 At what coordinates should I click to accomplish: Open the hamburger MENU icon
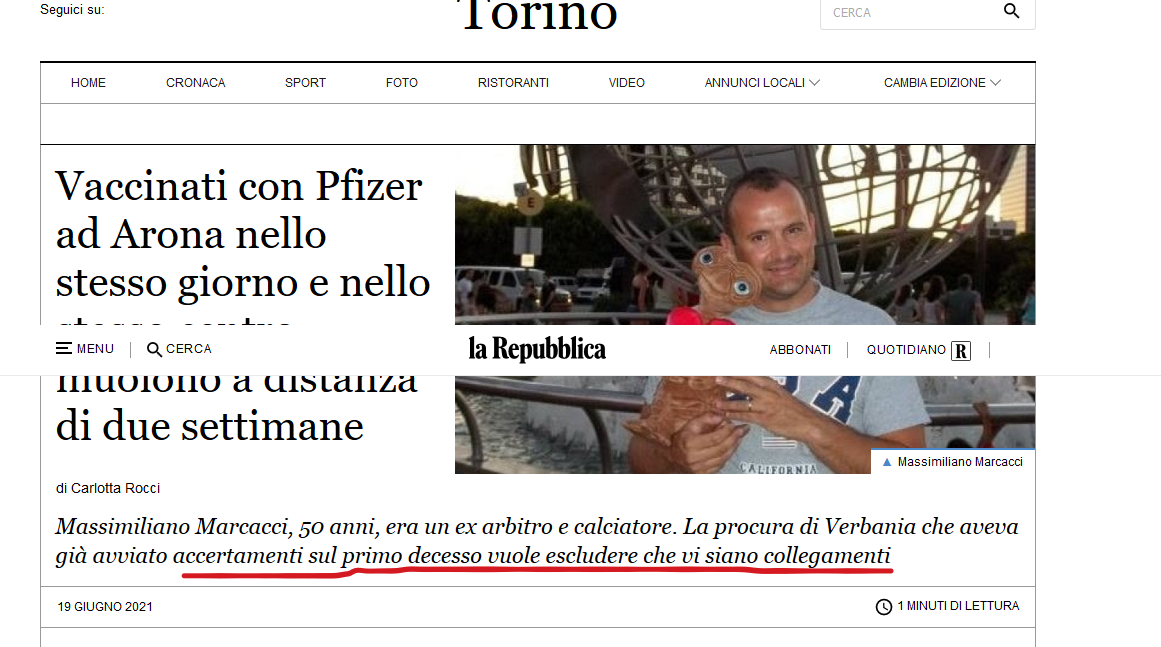click(x=64, y=349)
